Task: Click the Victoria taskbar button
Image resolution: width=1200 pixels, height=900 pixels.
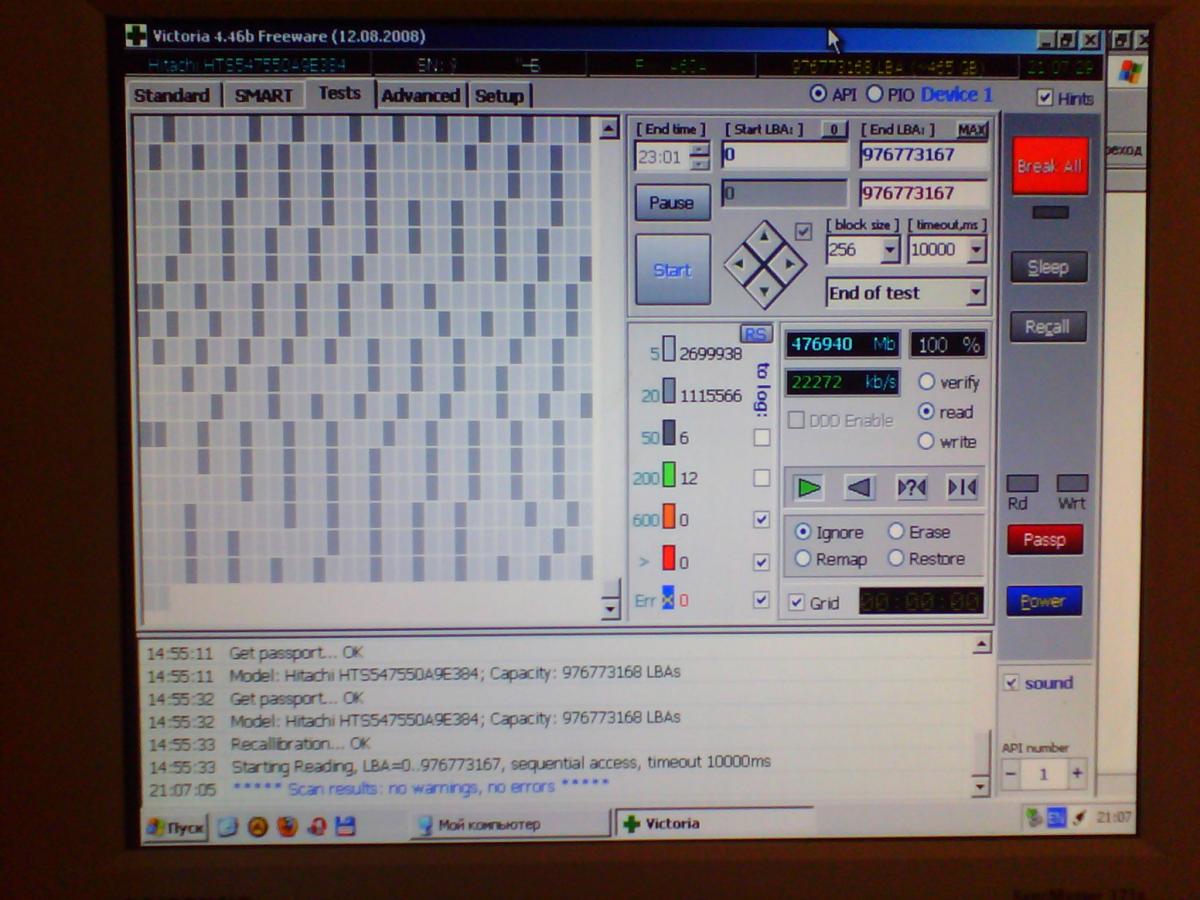Action: pos(715,824)
